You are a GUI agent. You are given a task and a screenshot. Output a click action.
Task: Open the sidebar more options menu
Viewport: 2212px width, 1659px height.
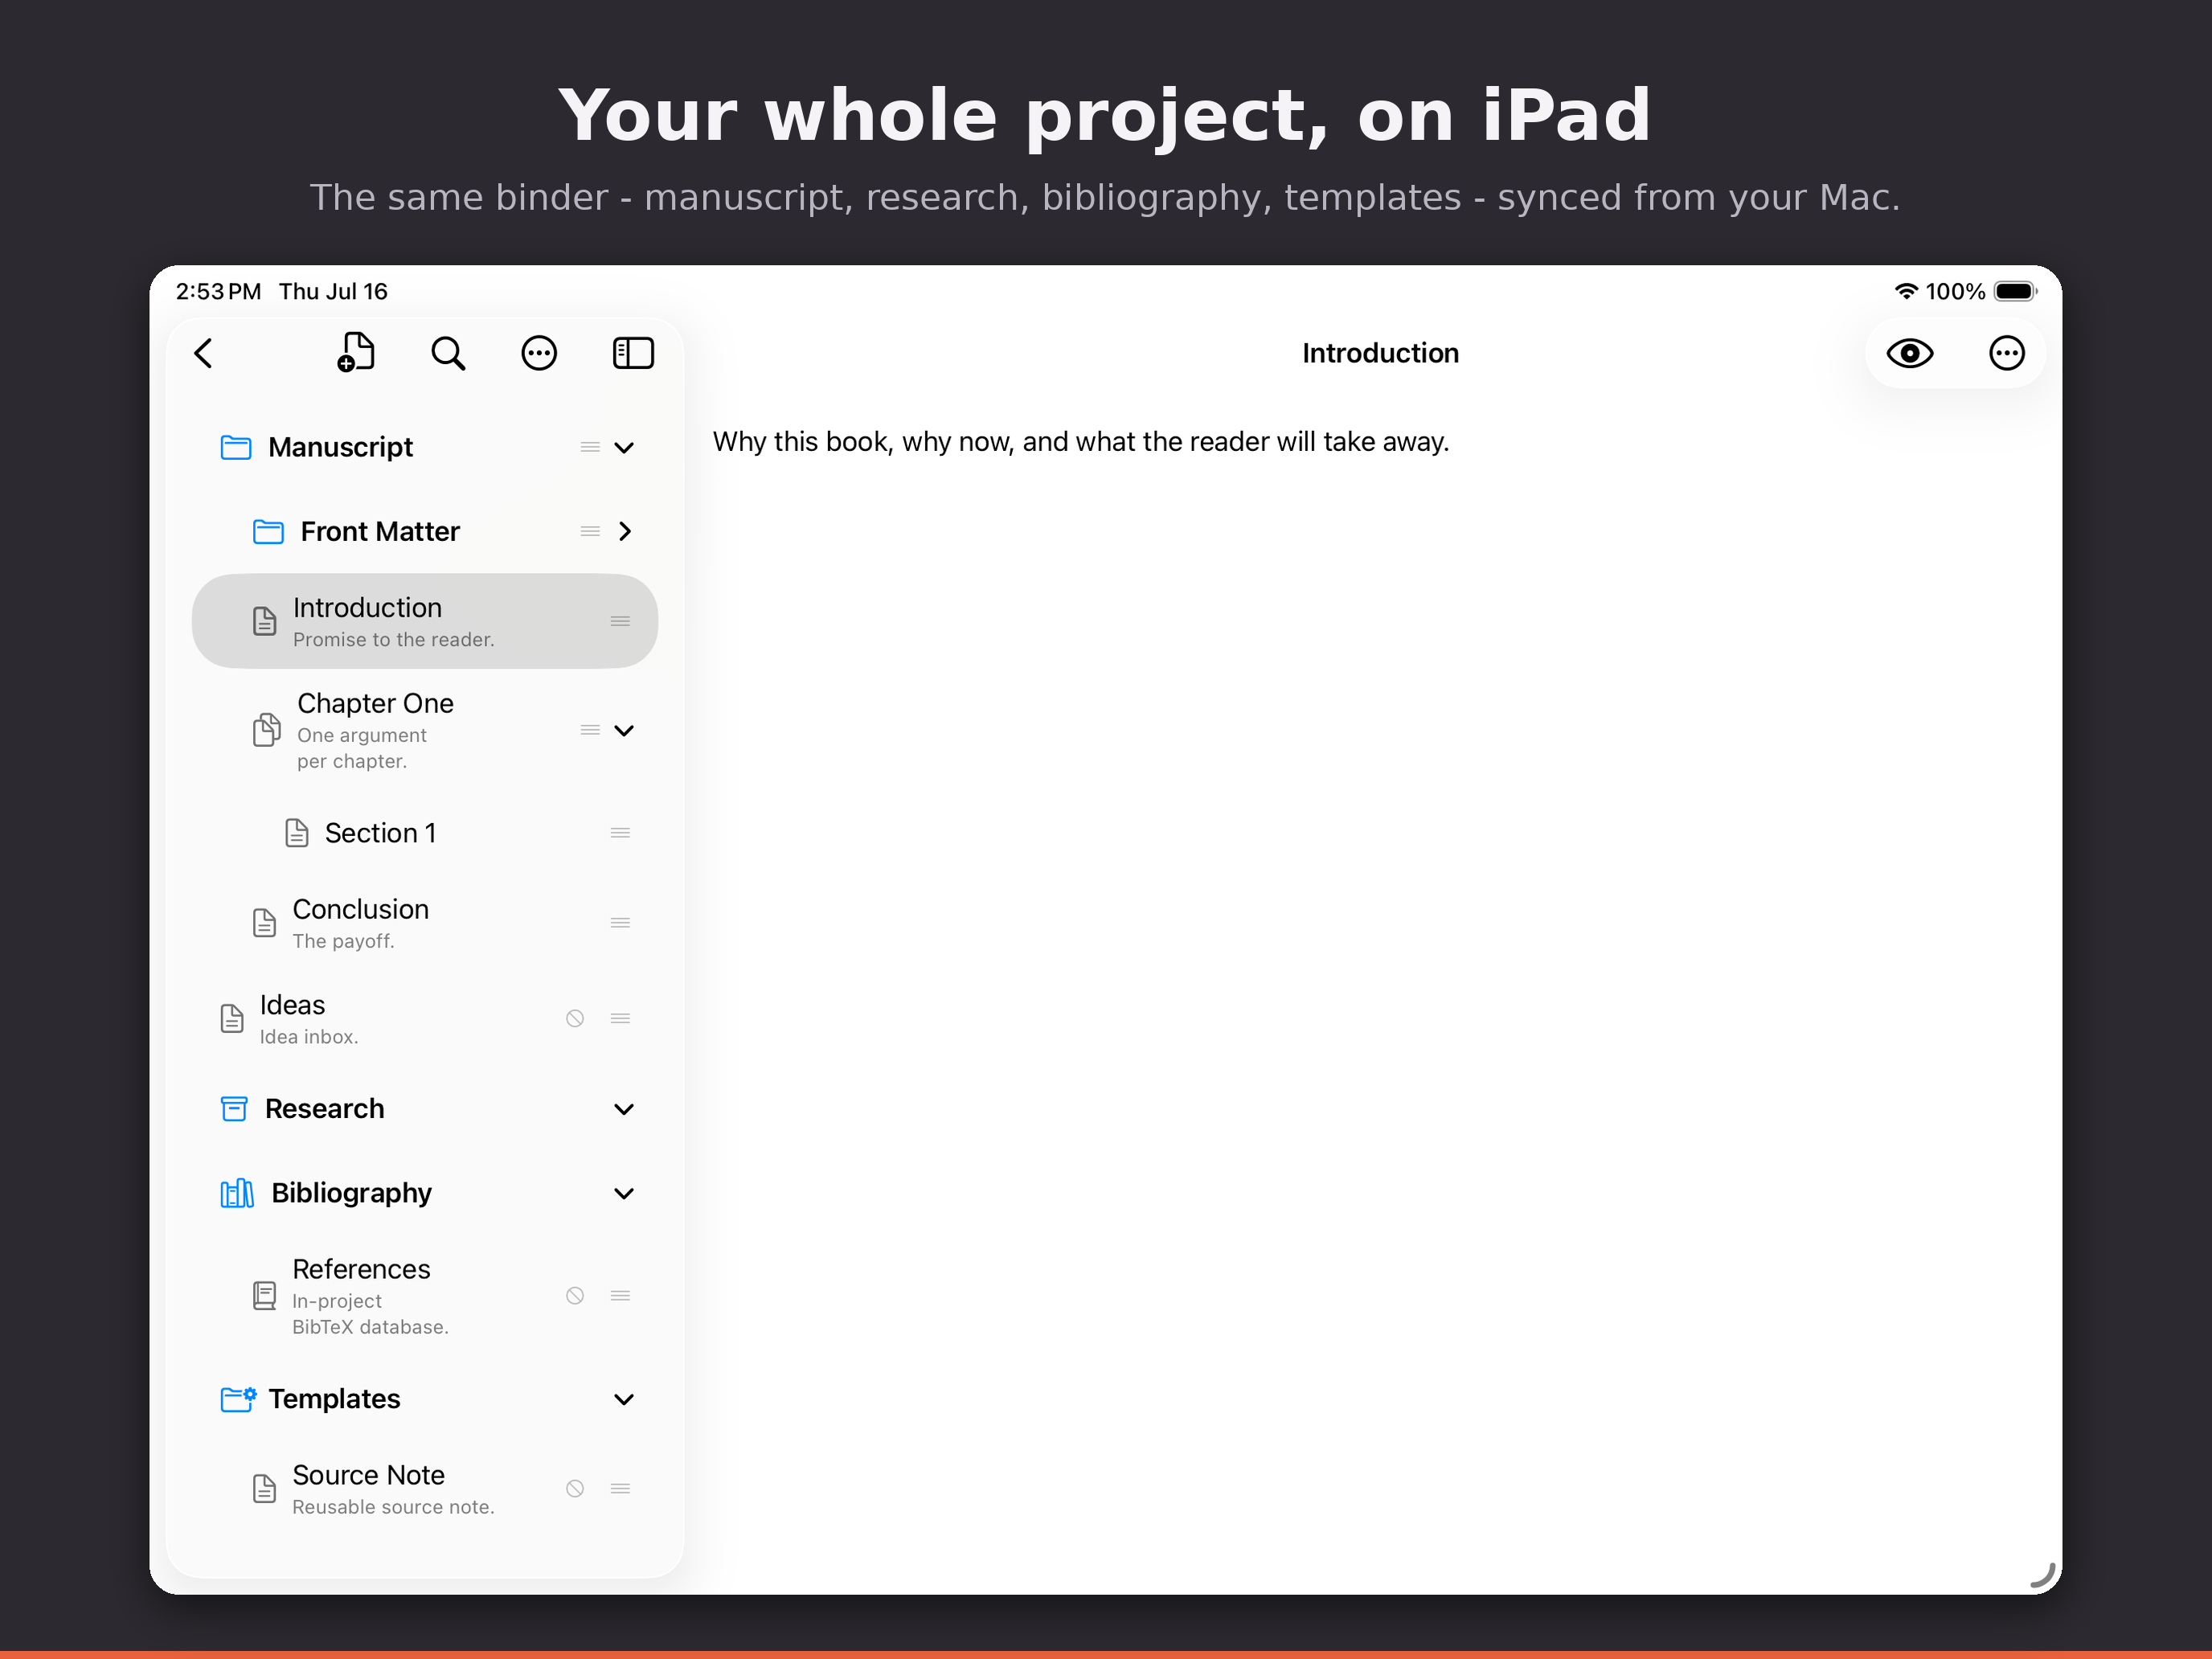click(539, 353)
